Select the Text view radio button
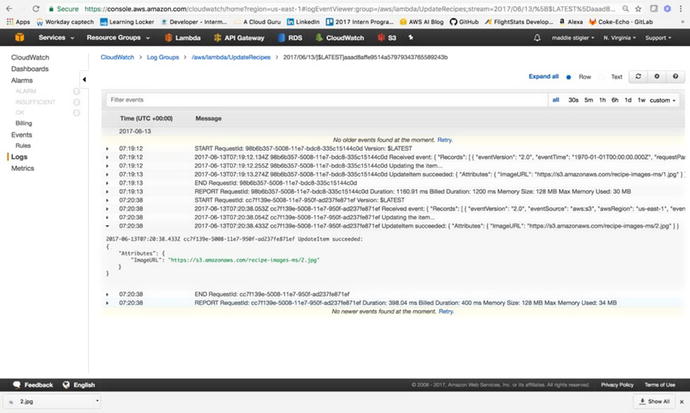Viewport: 690px width, 413px height. 602,77
